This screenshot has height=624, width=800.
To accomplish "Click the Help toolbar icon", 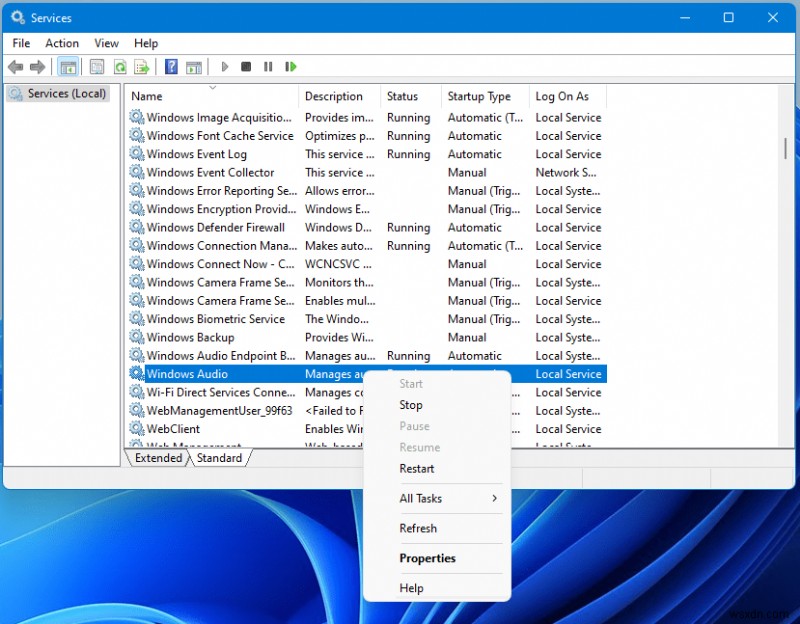I will (171, 67).
